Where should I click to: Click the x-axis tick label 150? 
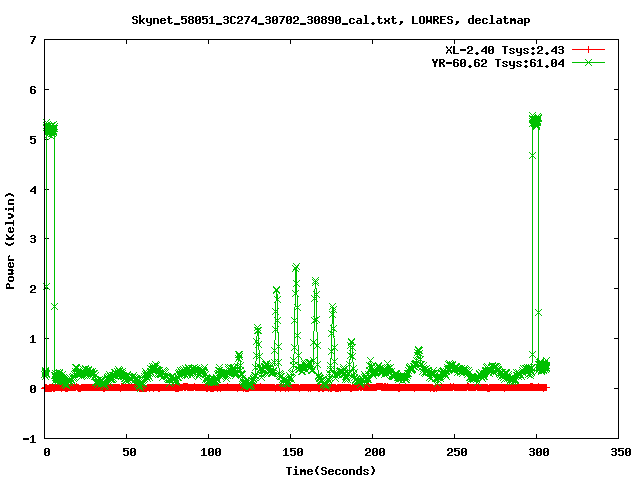coord(293,452)
